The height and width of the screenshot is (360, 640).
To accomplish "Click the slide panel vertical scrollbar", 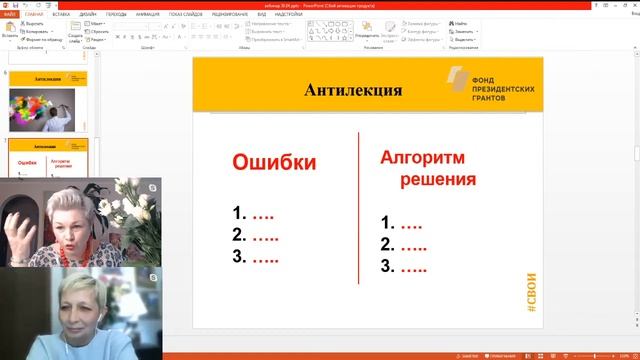I will click(x=97, y=114).
